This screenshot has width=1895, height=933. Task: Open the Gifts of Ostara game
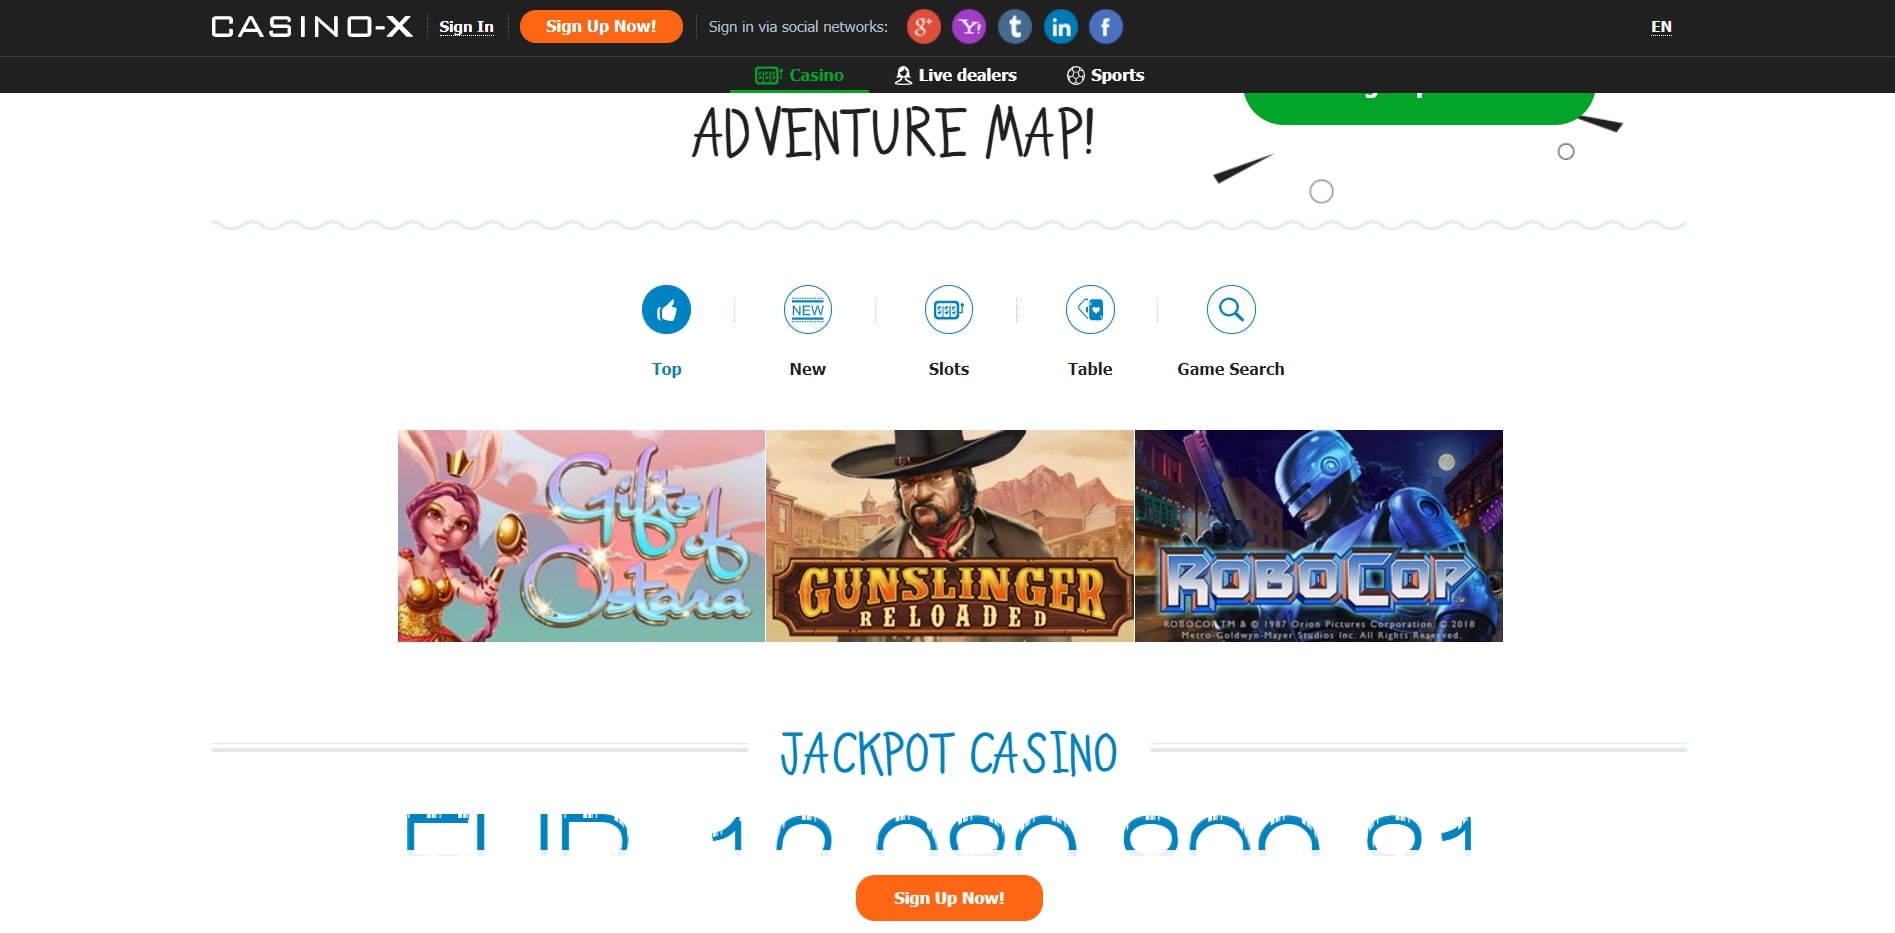tap(581, 536)
